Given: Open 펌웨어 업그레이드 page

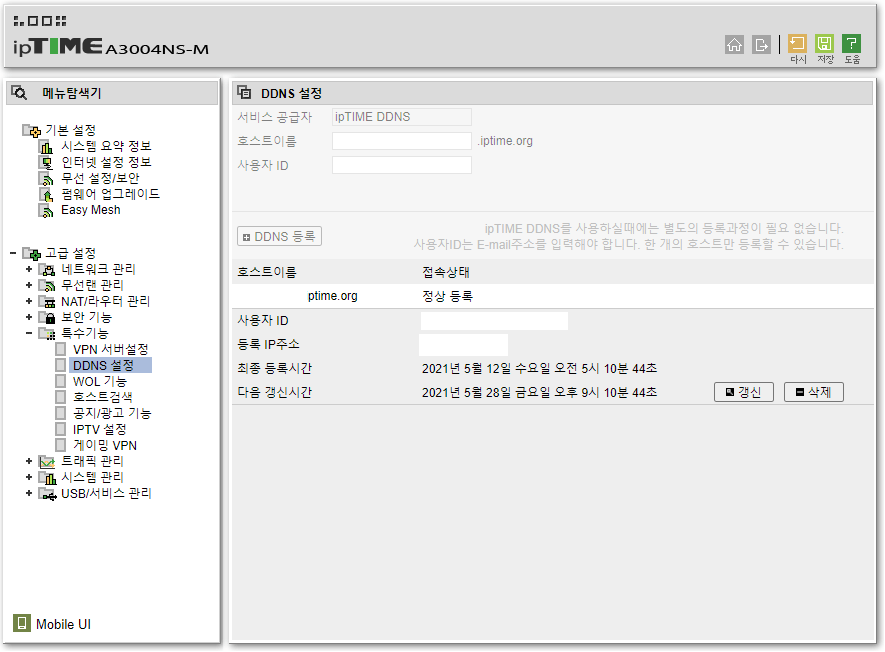Looking at the screenshot, I should [110, 194].
